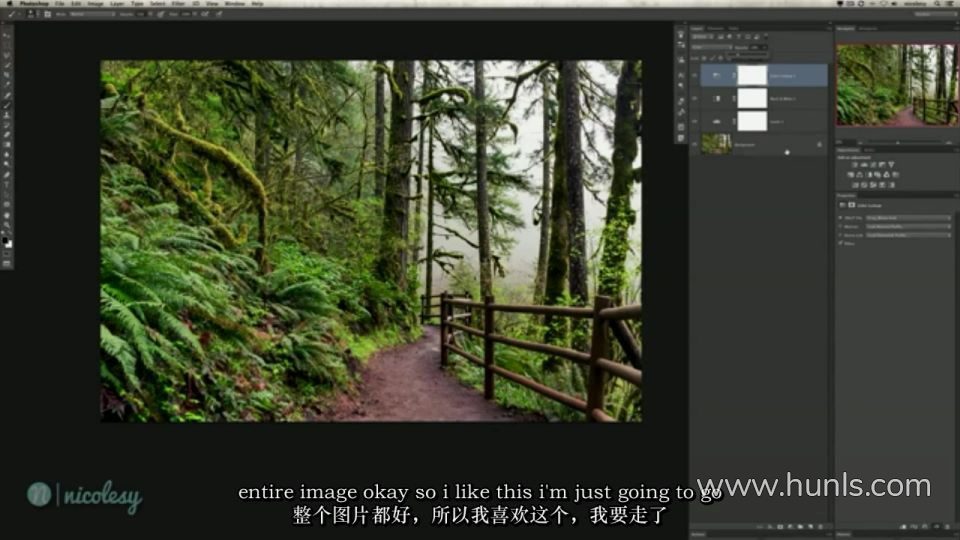960x540 pixels.
Task: Open the Abstract profile dropdown
Action: (909, 227)
